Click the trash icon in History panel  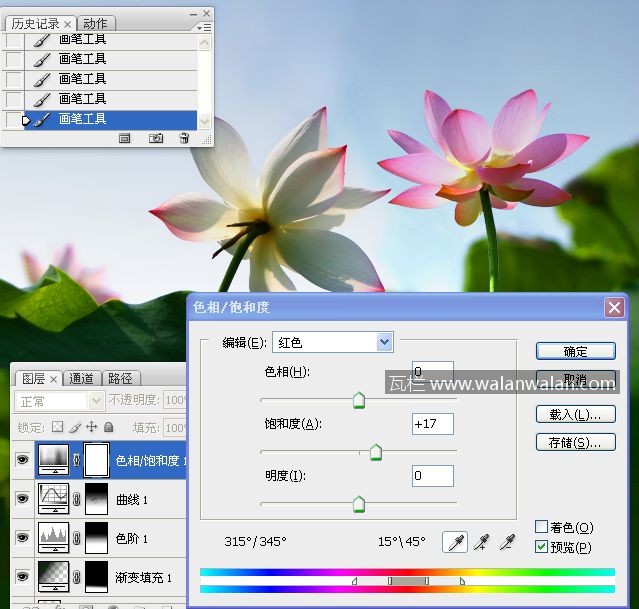(x=184, y=138)
